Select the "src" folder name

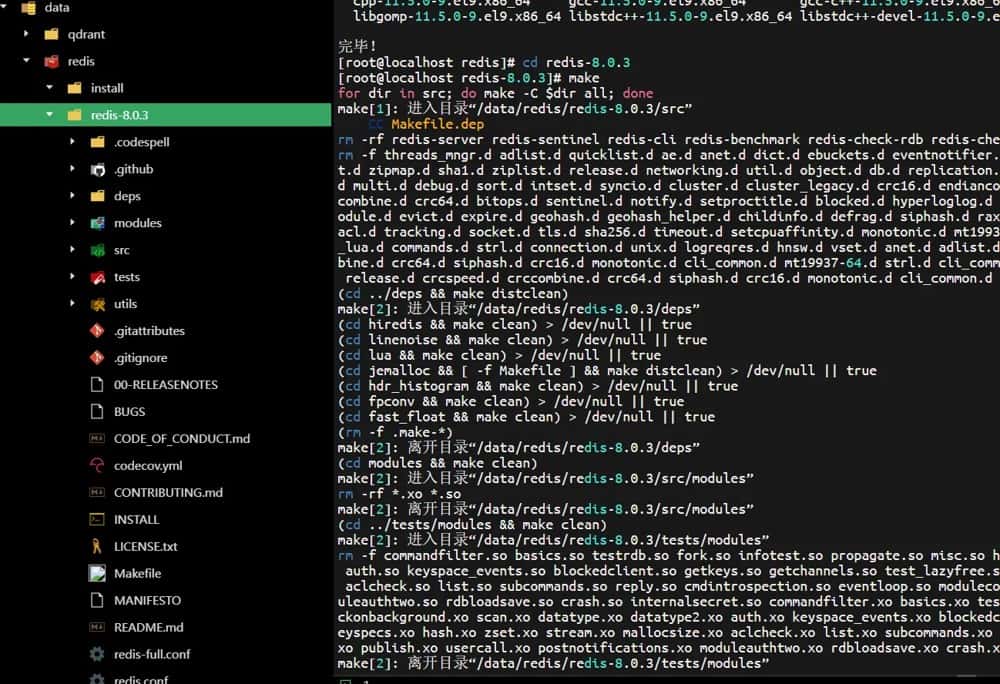tap(122, 251)
